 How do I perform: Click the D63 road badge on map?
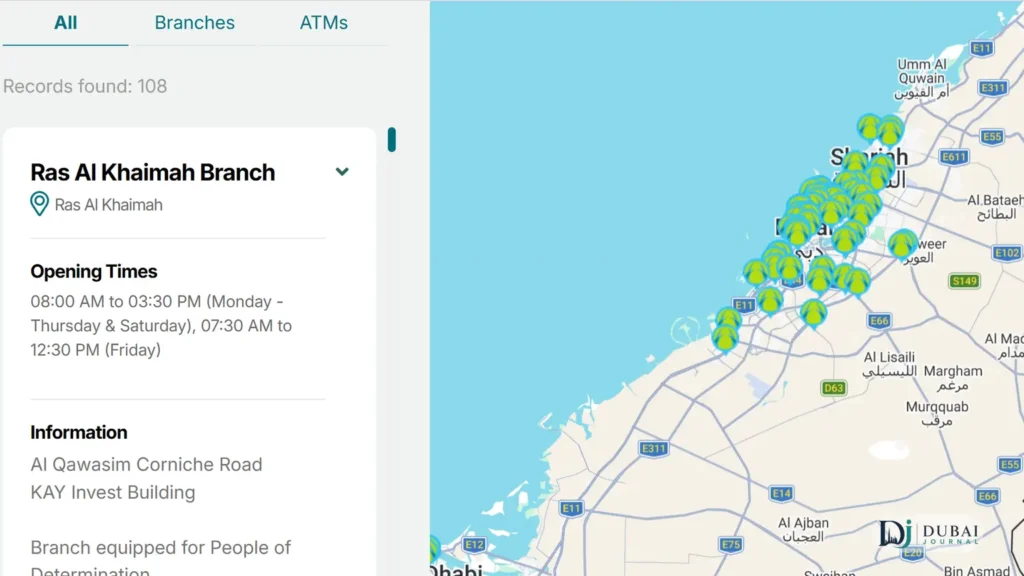pos(834,388)
